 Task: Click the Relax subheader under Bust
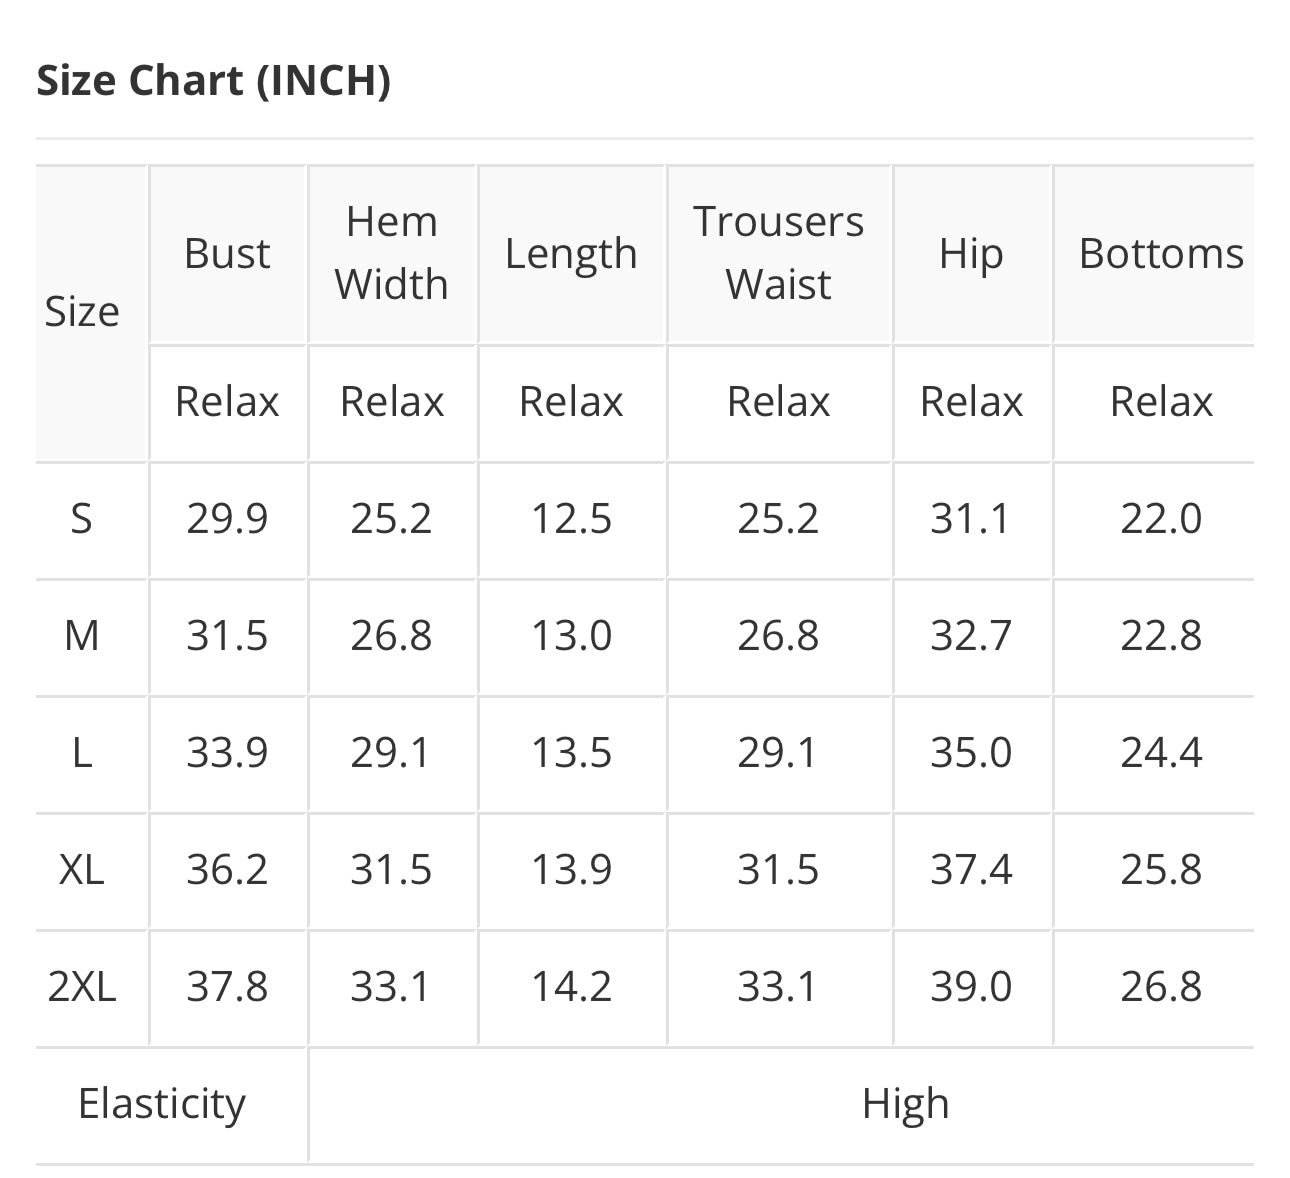(227, 402)
